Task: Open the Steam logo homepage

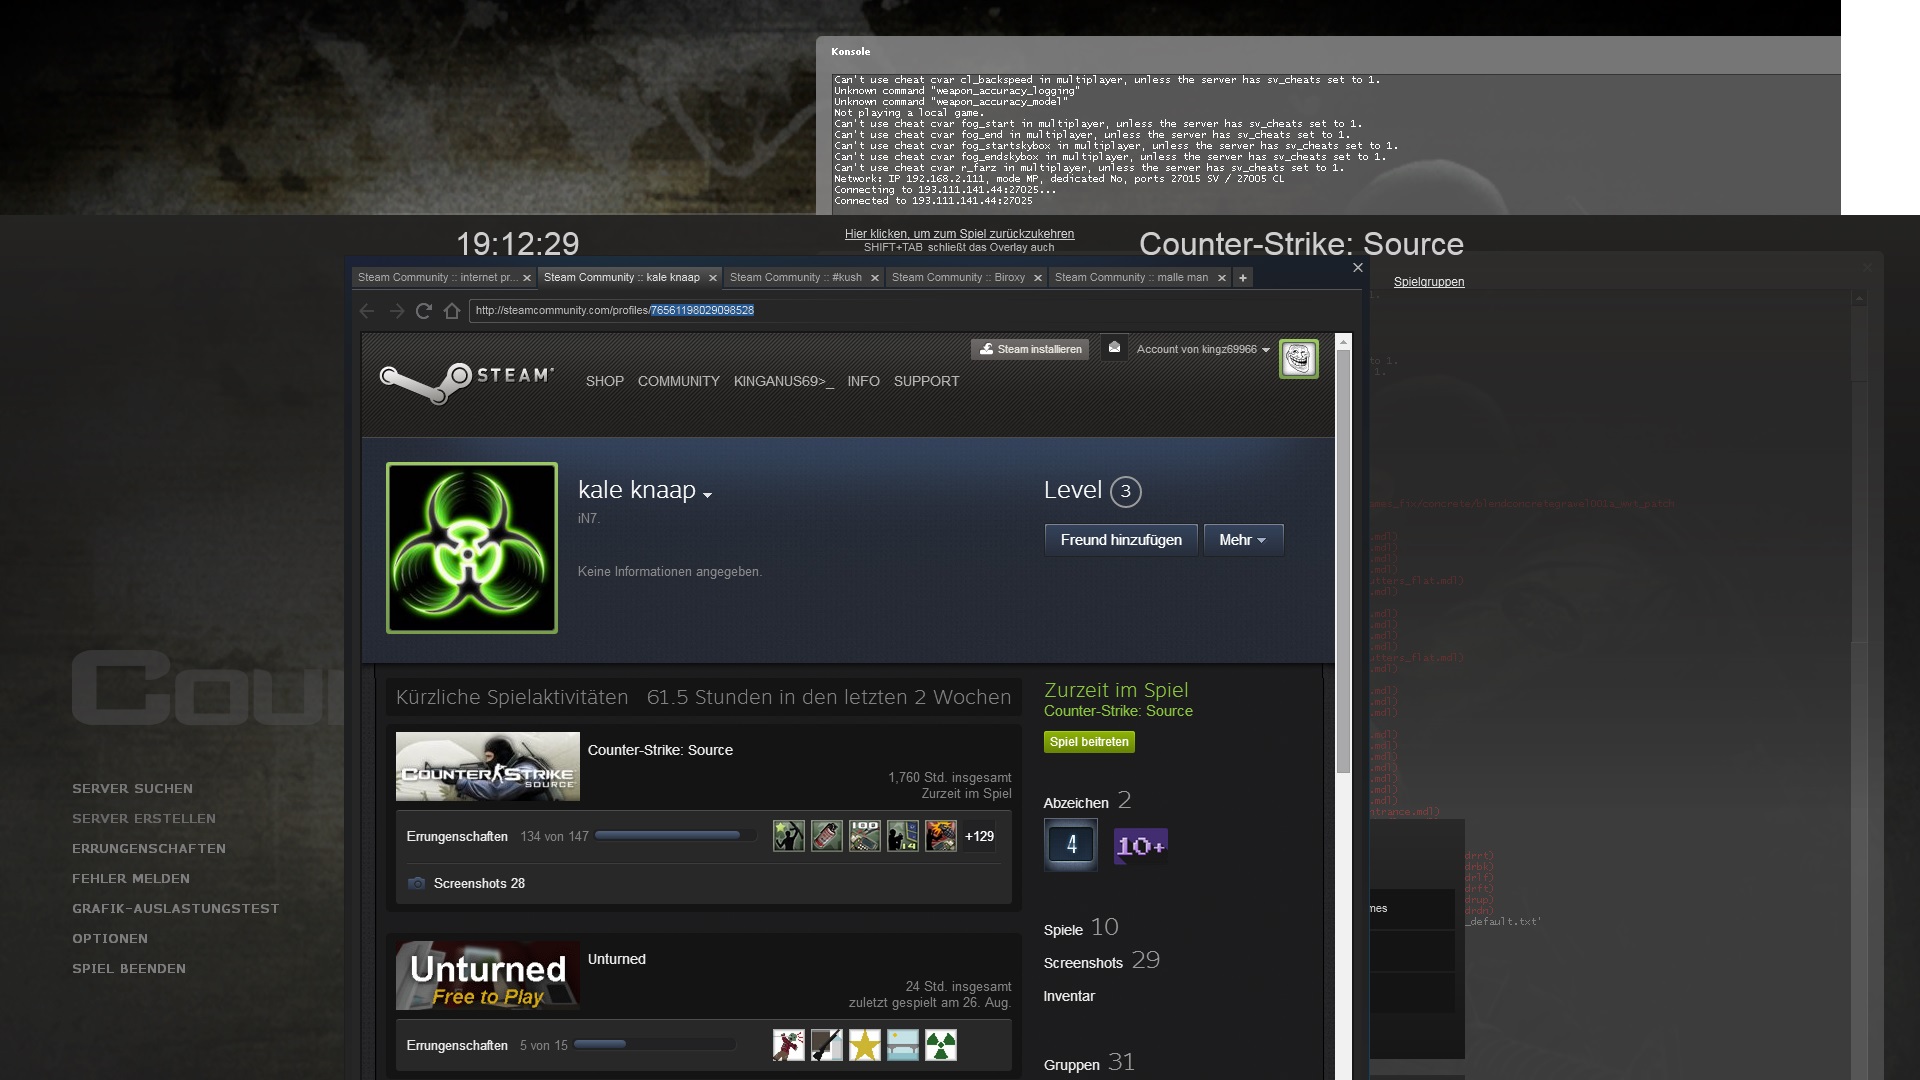Action: tap(466, 382)
